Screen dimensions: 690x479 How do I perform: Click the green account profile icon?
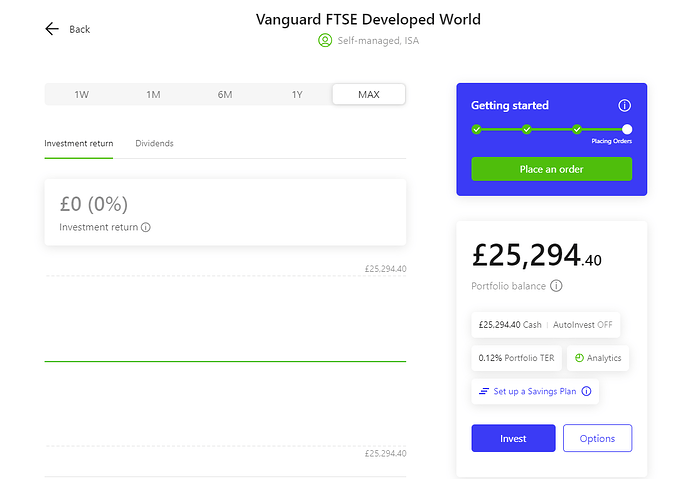pos(324,41)
